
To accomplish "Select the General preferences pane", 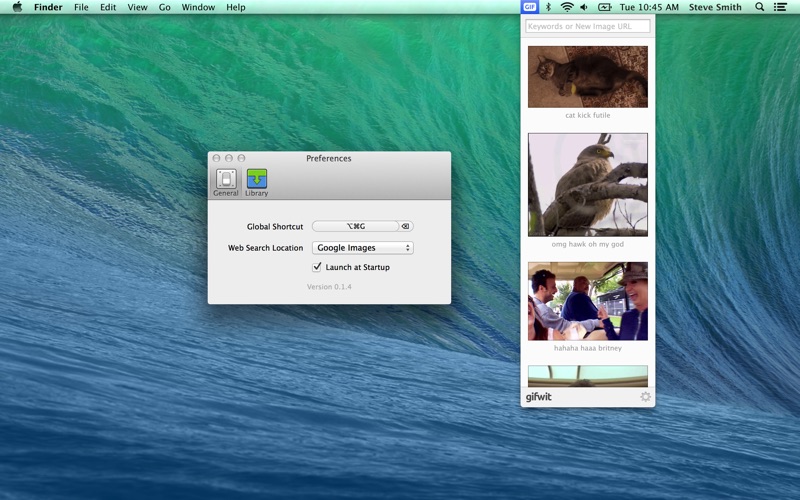I will [x=226, y=182].
